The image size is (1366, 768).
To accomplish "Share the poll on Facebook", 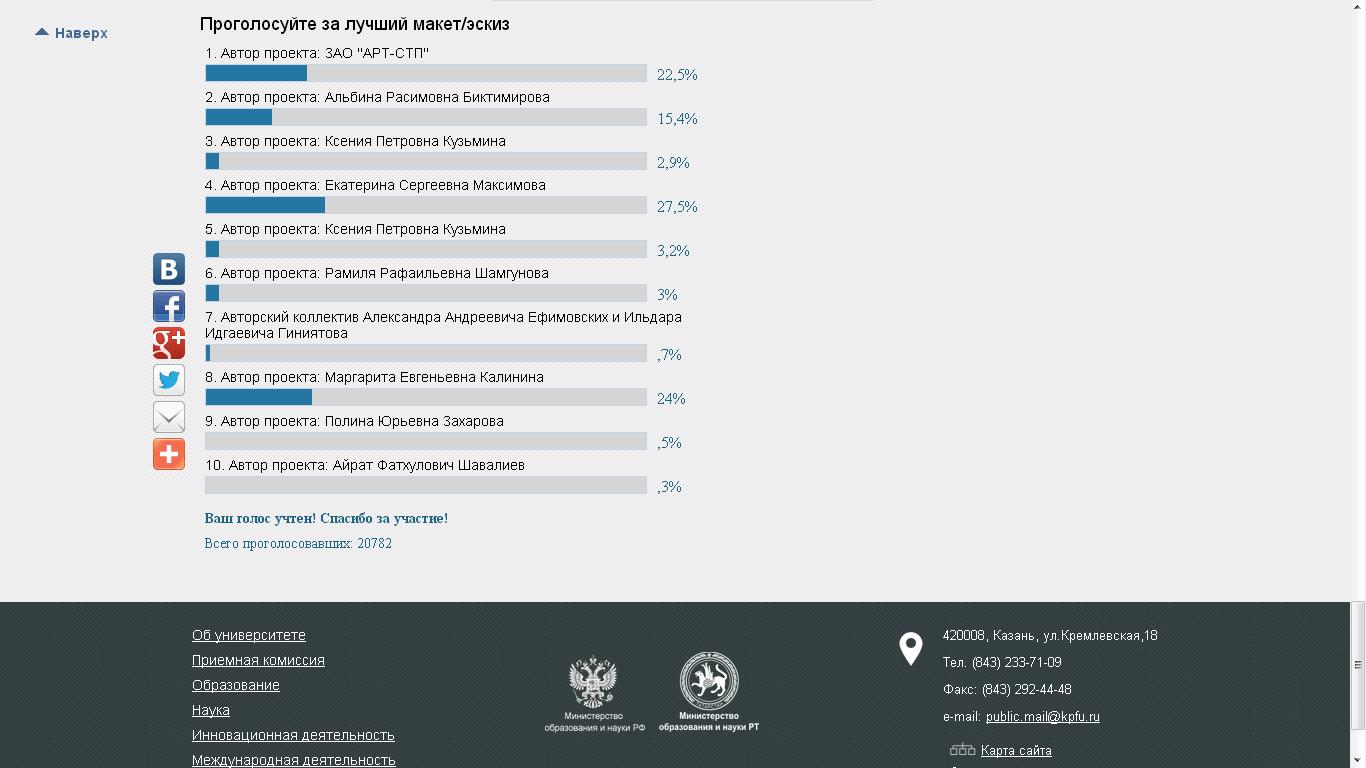I will 169,306.
